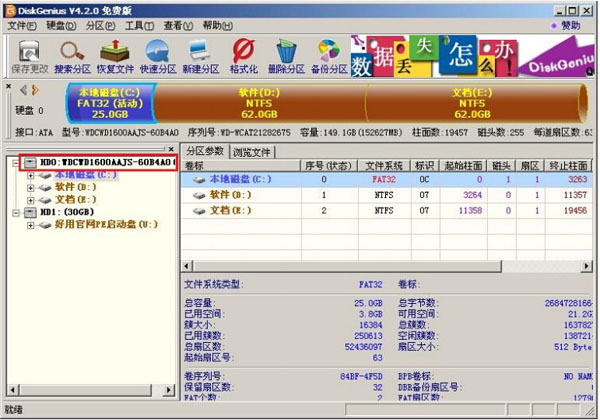Click the 起始柱面 column header

(x=463, y=166)
